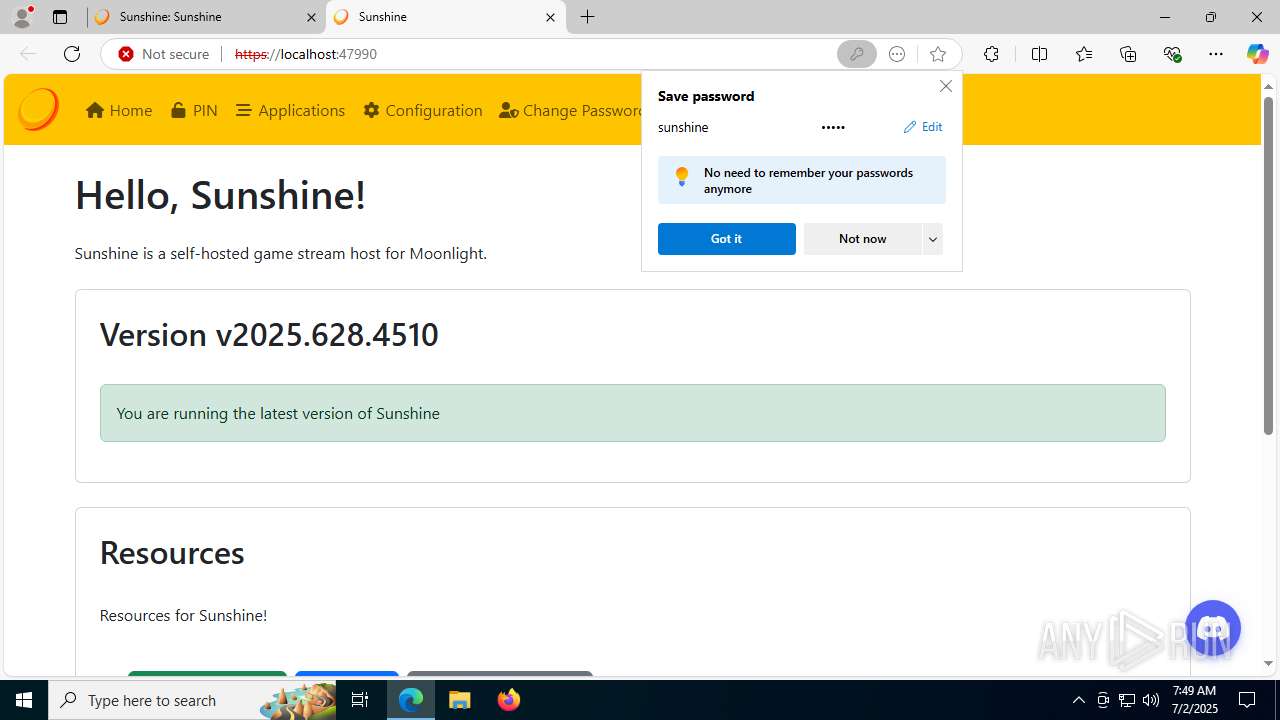The height and width of the screenshot is (720, 1280).
Task: Click Got it in Save password popup
Action: click(727, 239)
